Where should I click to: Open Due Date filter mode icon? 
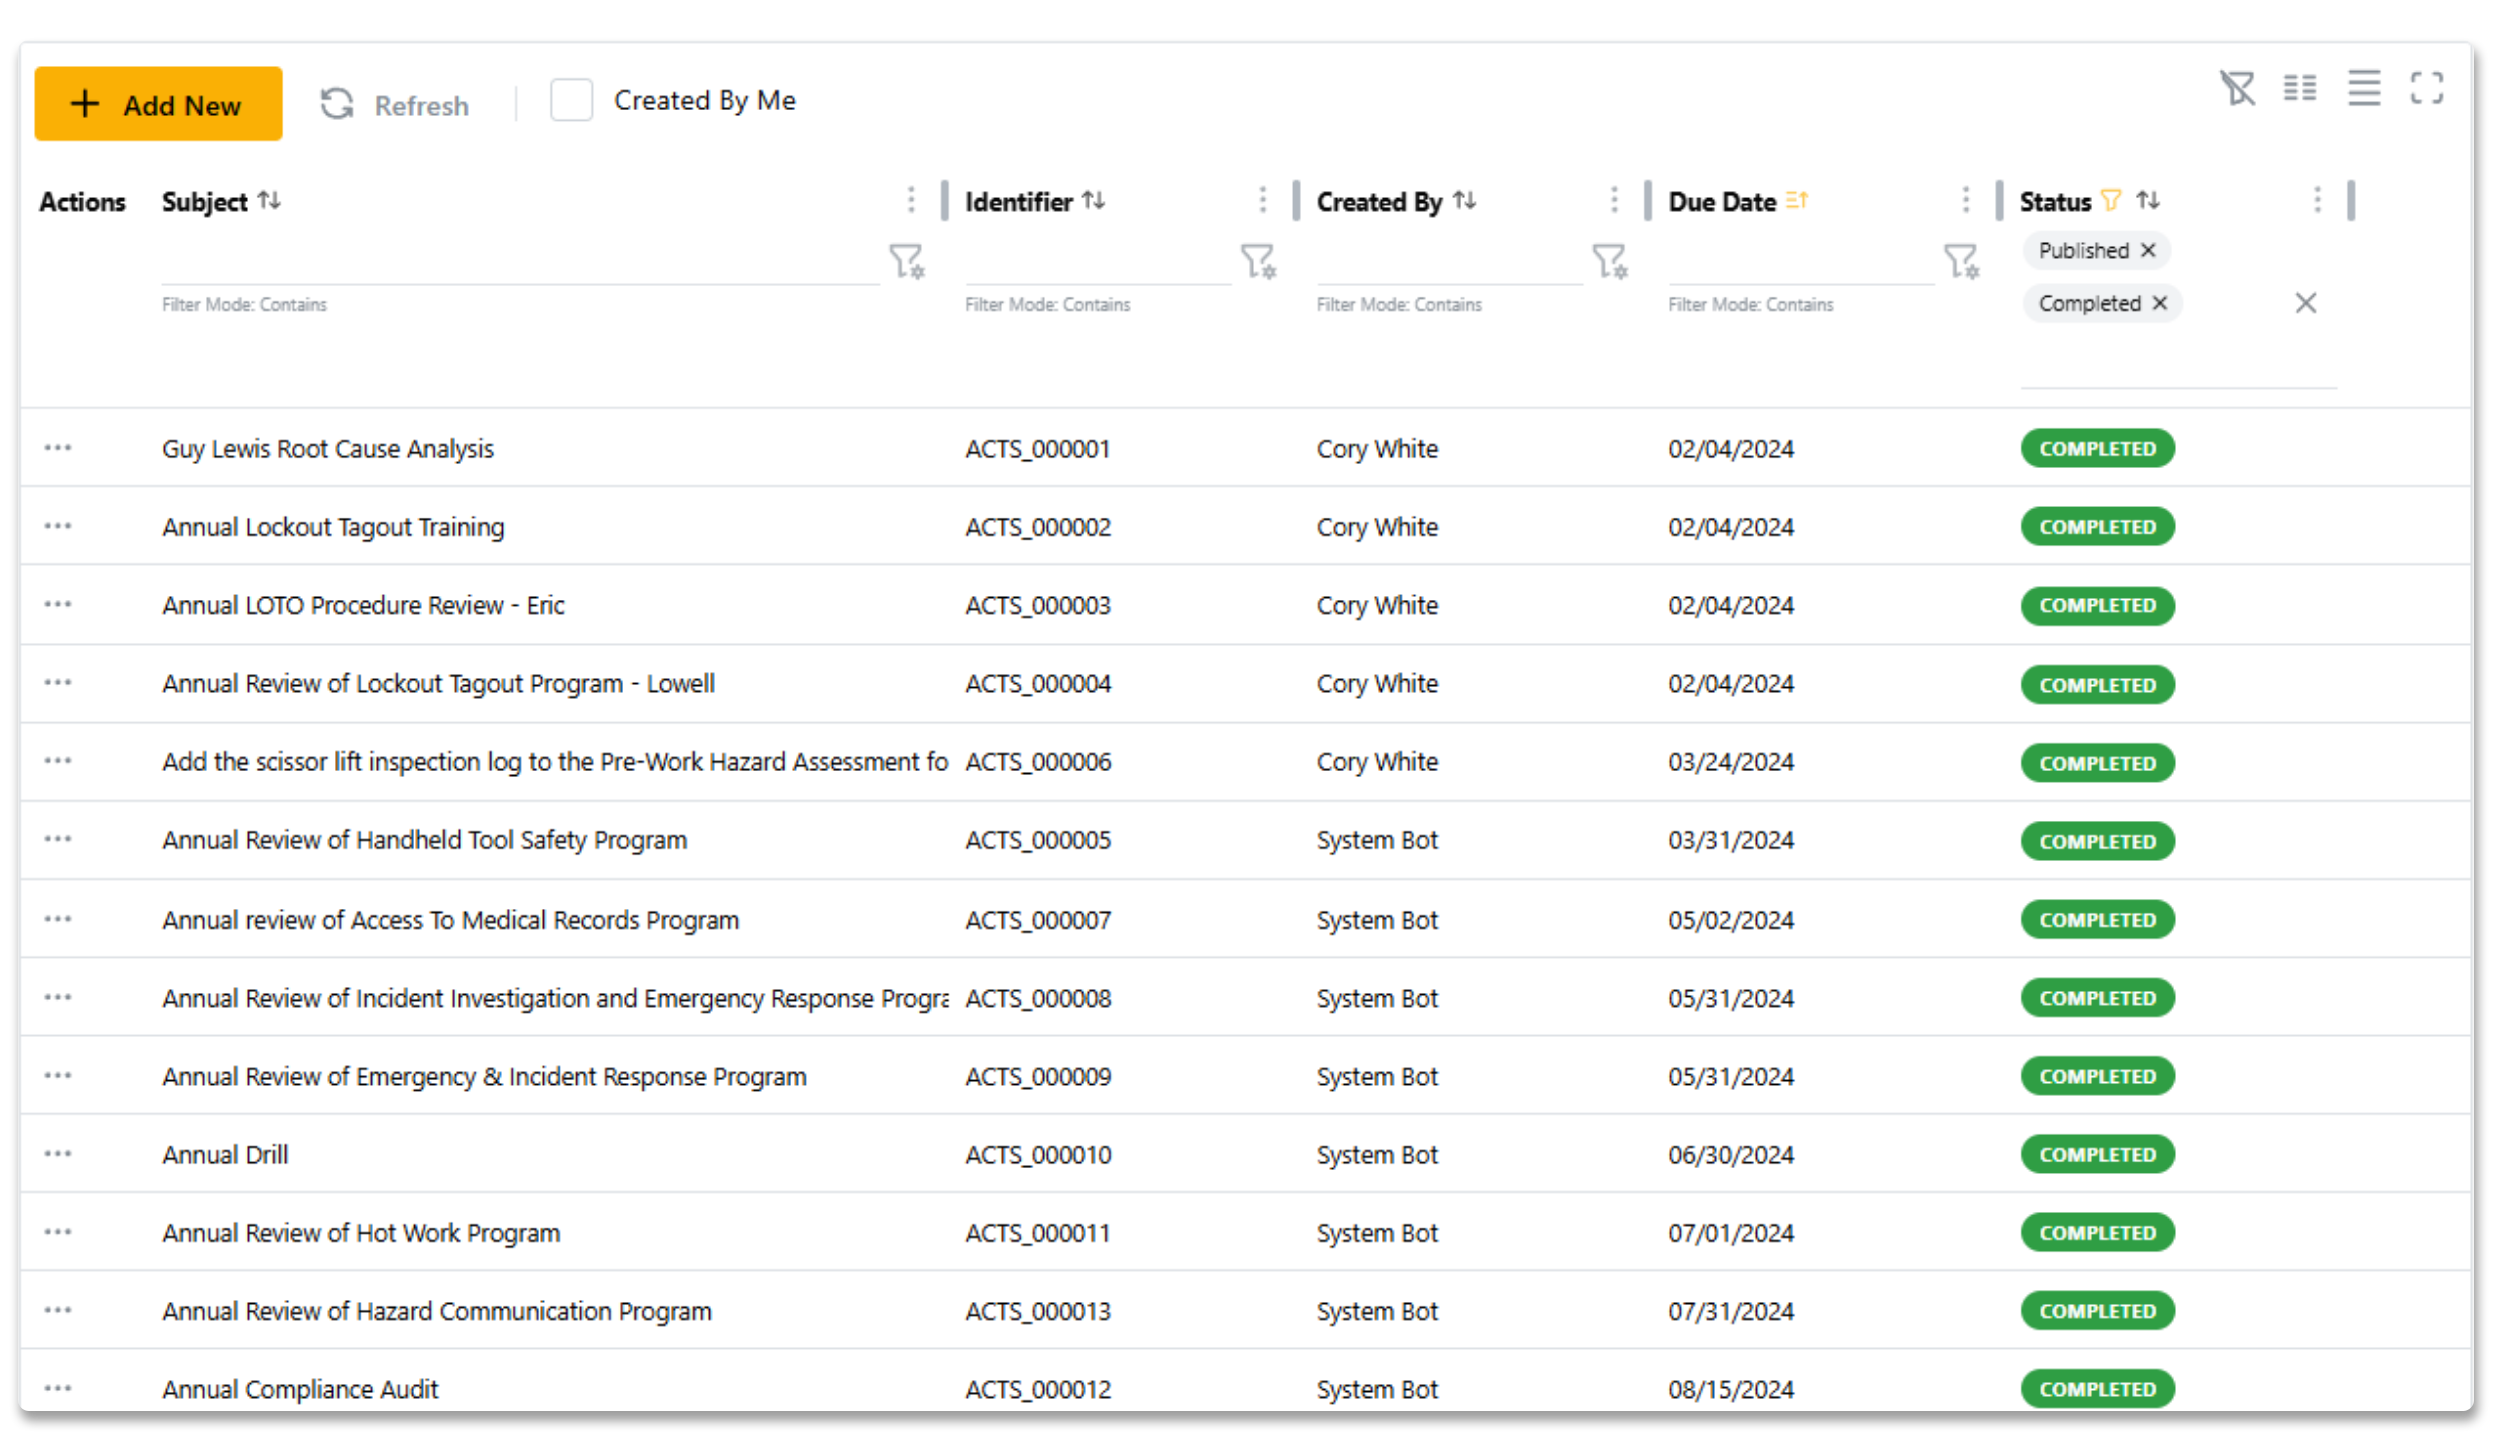[1961, 262]
